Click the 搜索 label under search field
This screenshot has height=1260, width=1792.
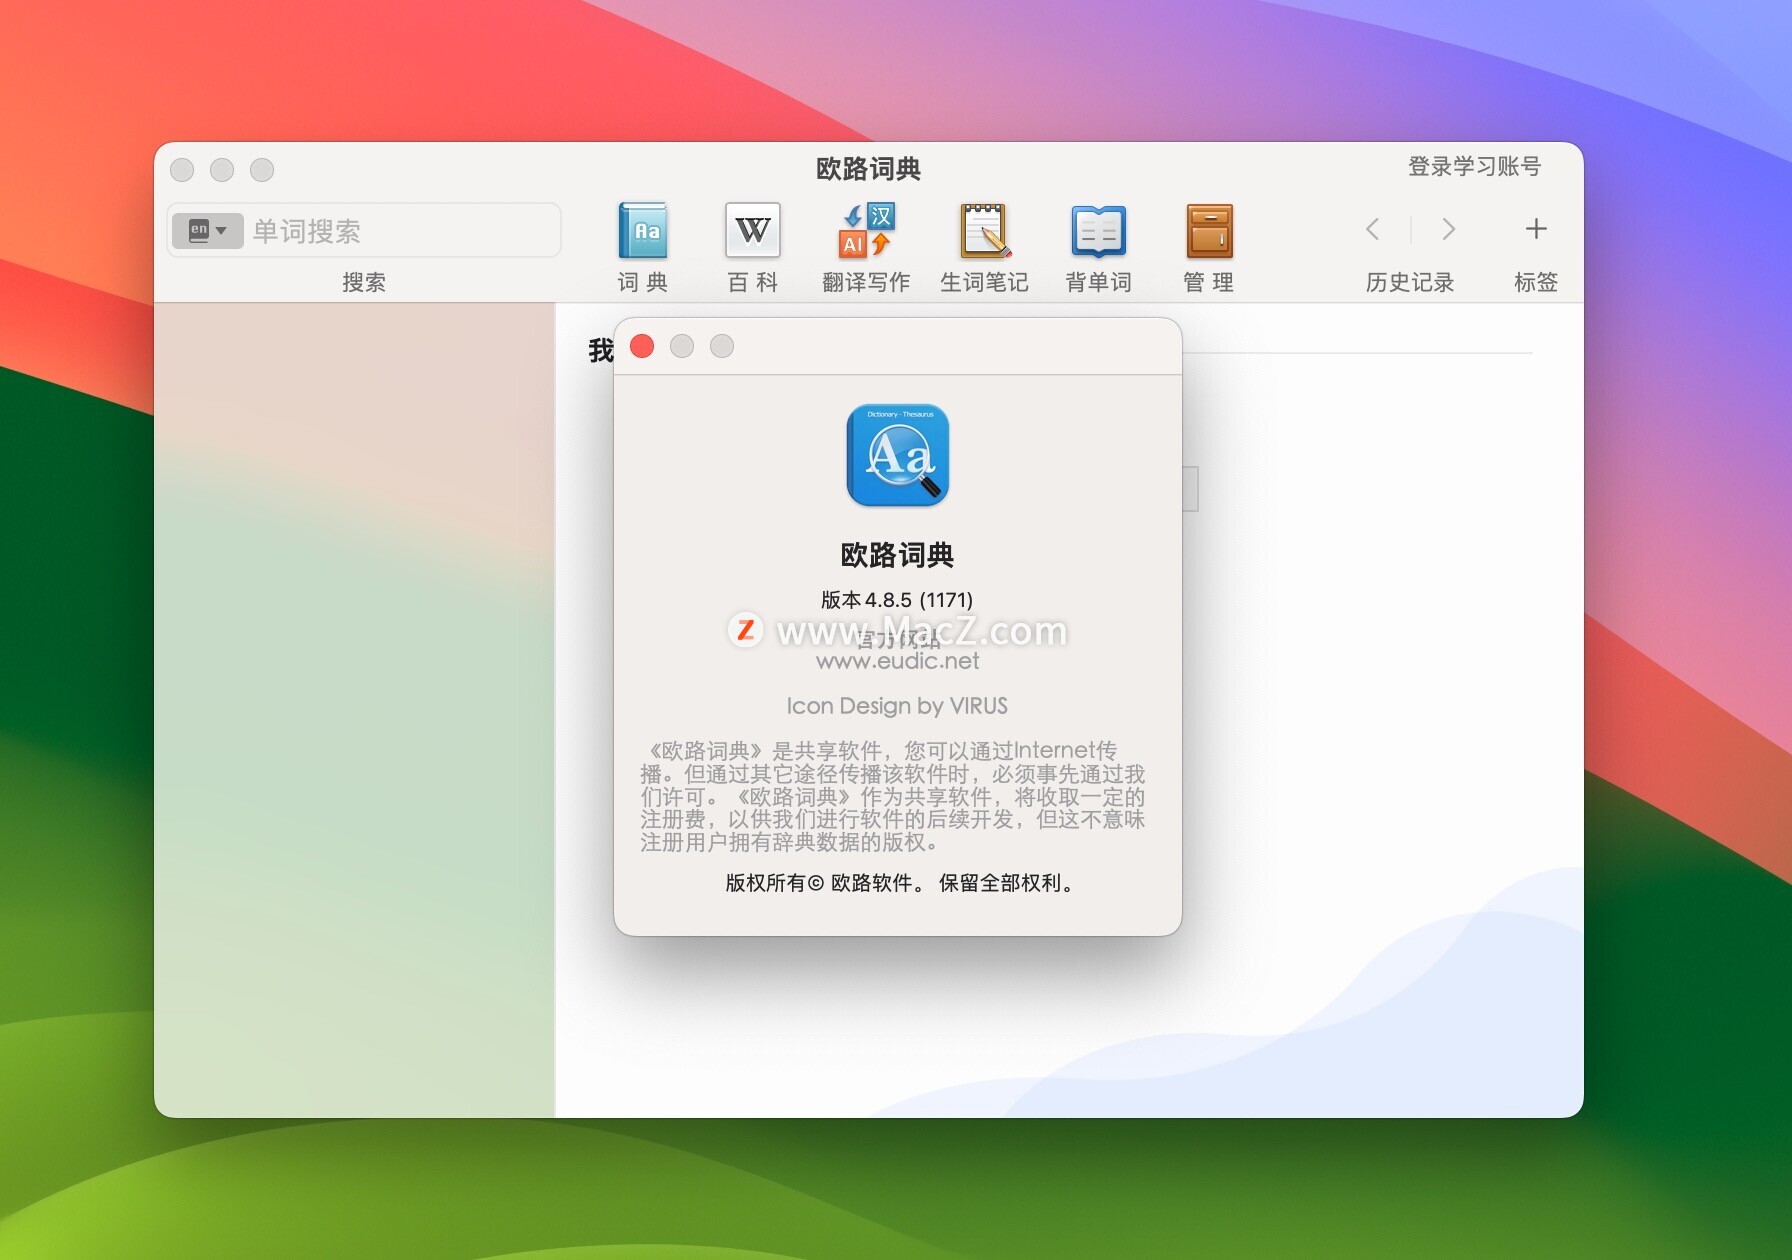(x=364, y=282)
